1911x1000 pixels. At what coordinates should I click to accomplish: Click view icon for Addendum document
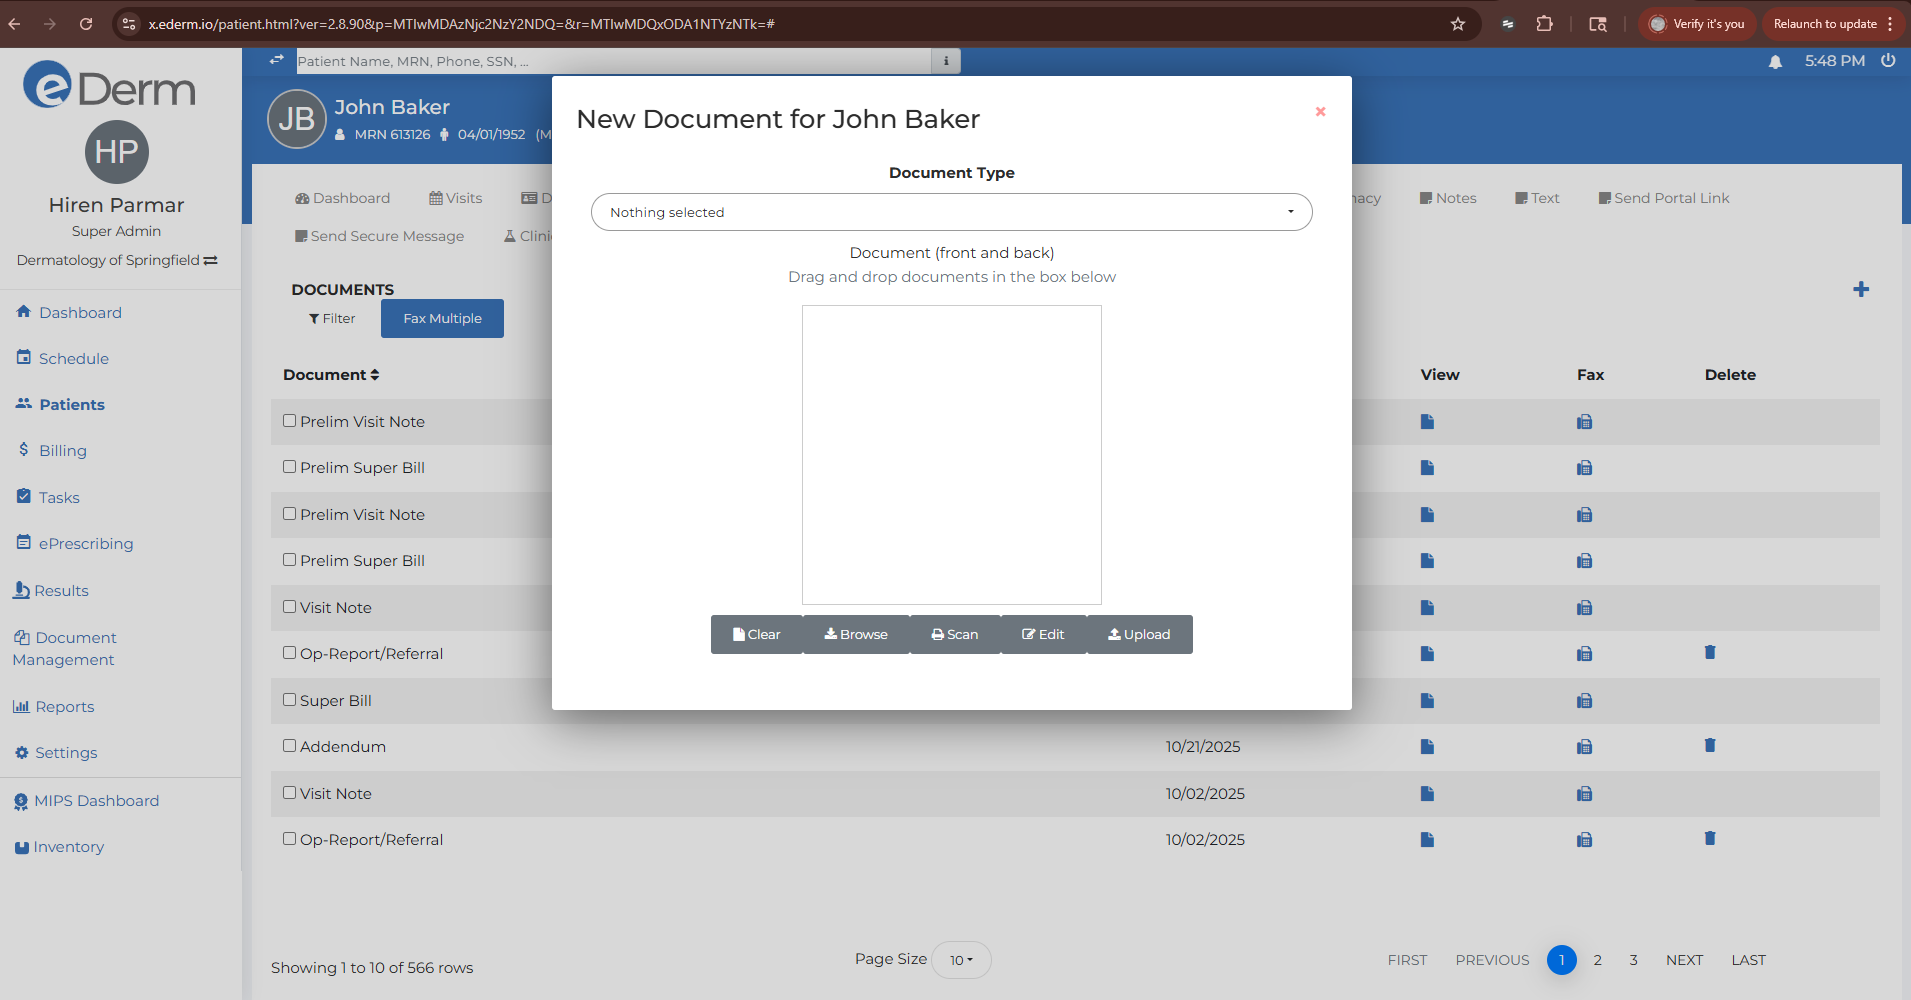(1427, 747)
